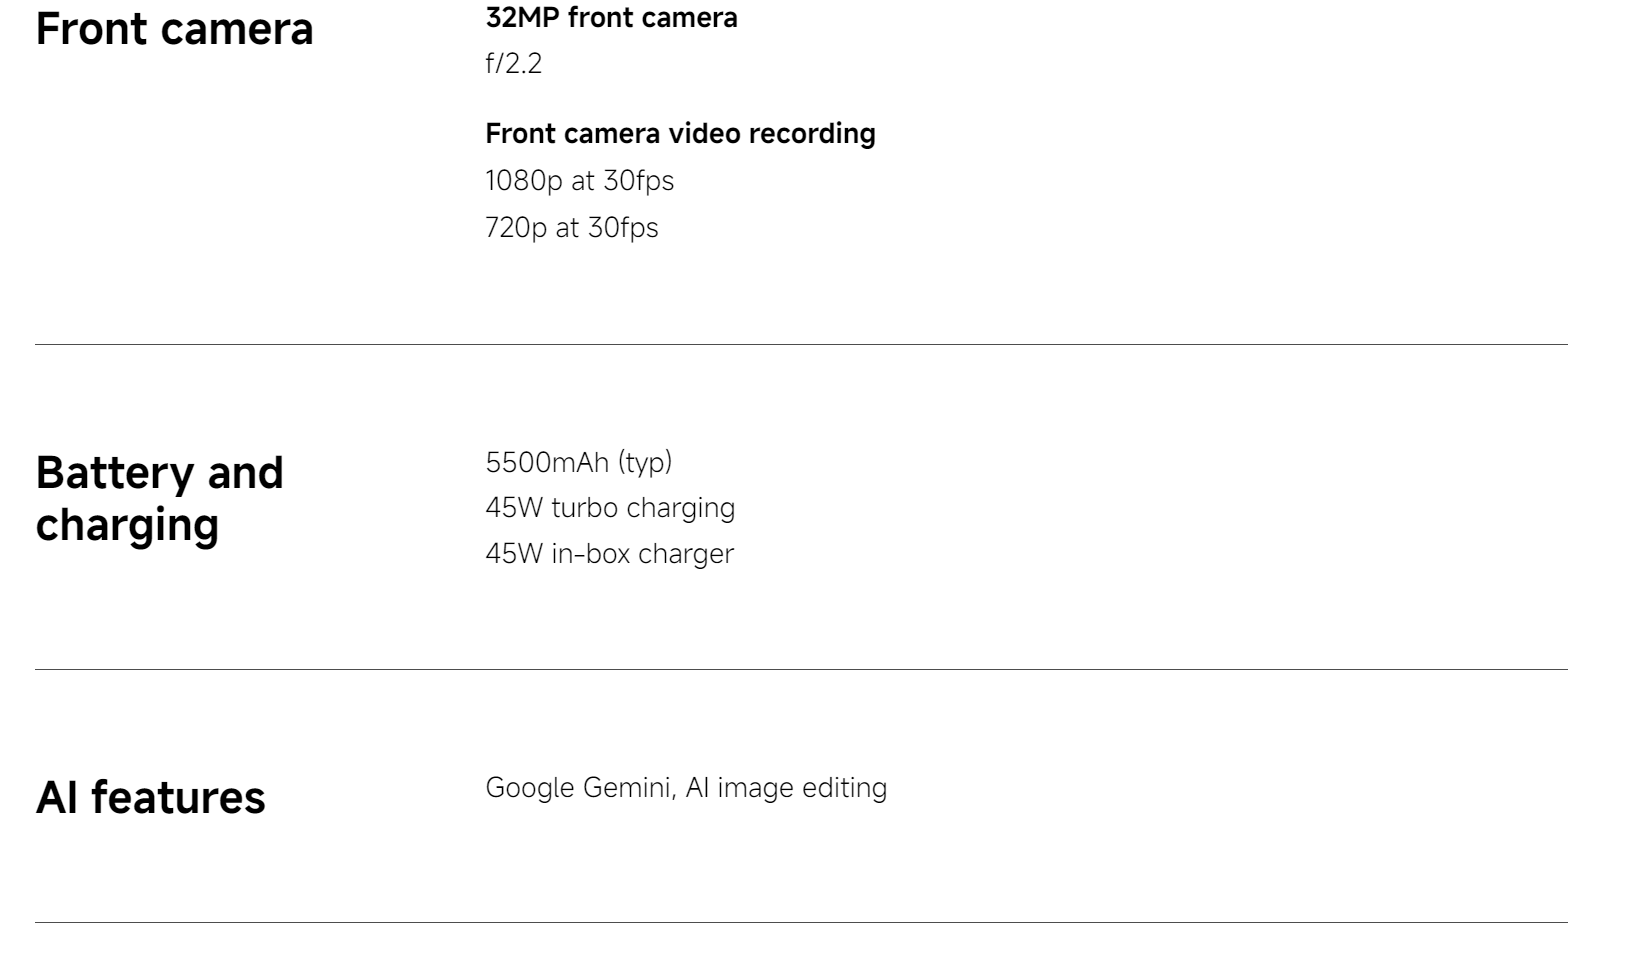
Task: Click the "Google Gemini" text
Action: point(577,788)
